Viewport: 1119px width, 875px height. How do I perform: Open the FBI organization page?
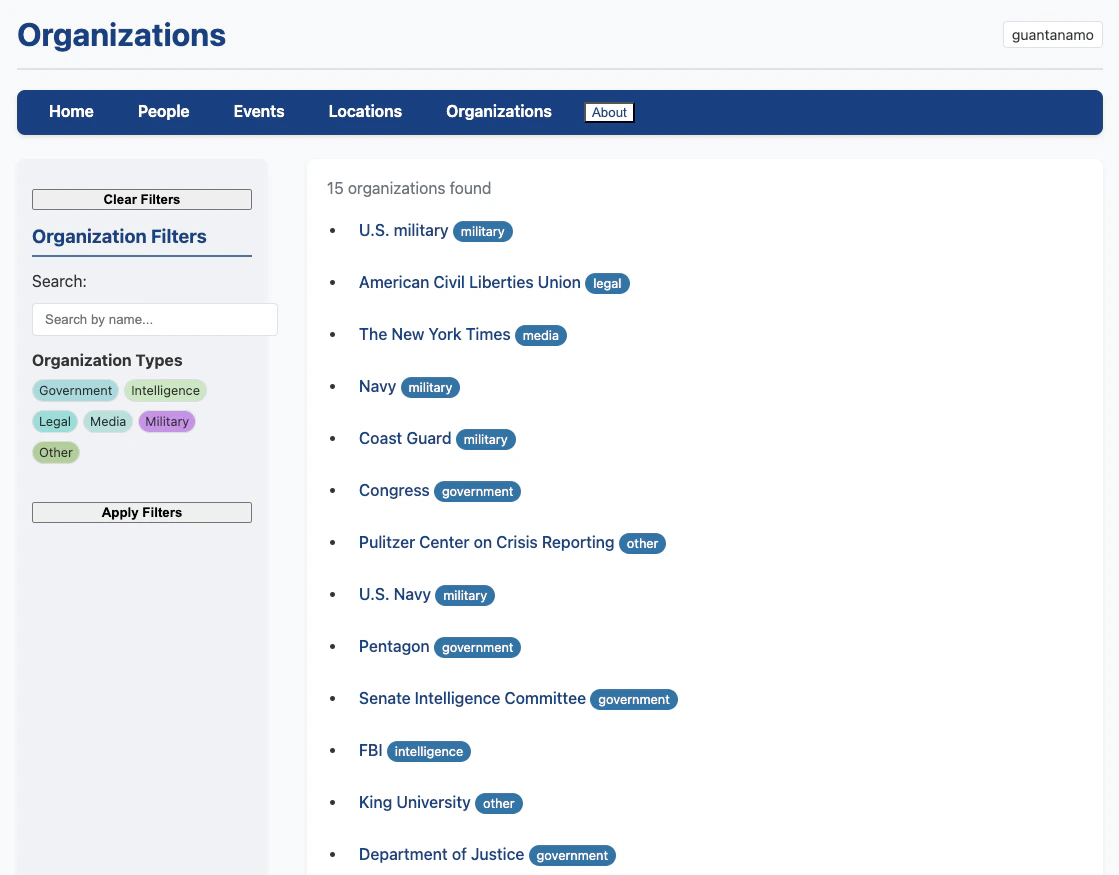click(x=371, y=750)
